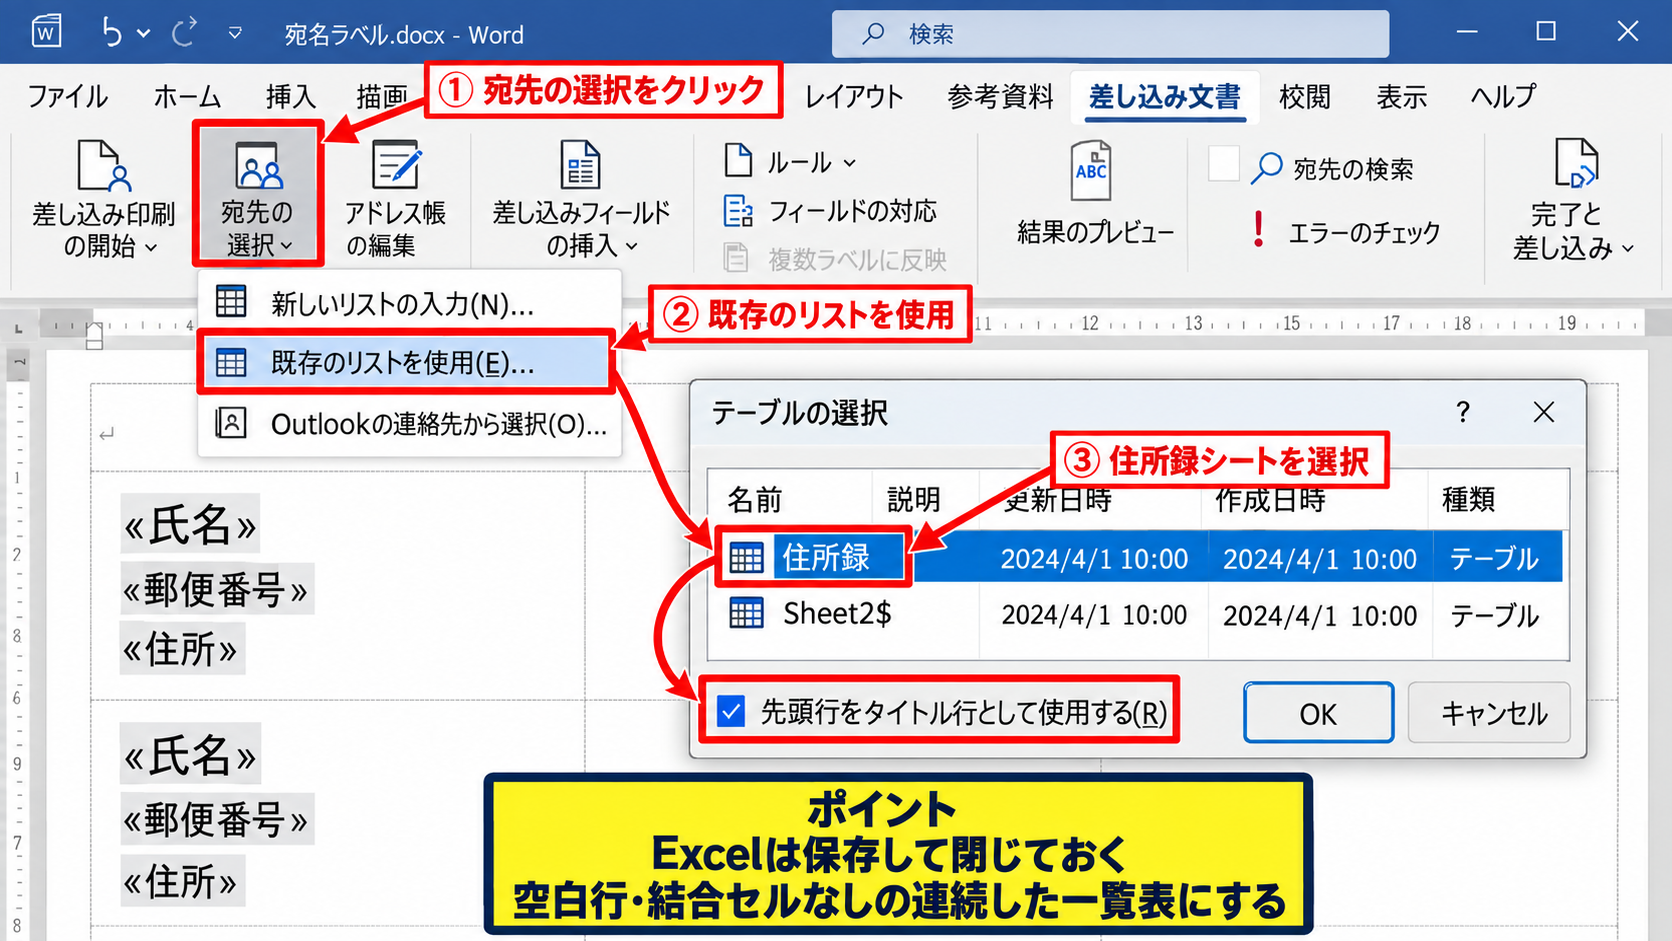This screenshot has height=941, width=1672.
Task: Select the 差し込み文書 tab
Action: tap(1164, 96)
